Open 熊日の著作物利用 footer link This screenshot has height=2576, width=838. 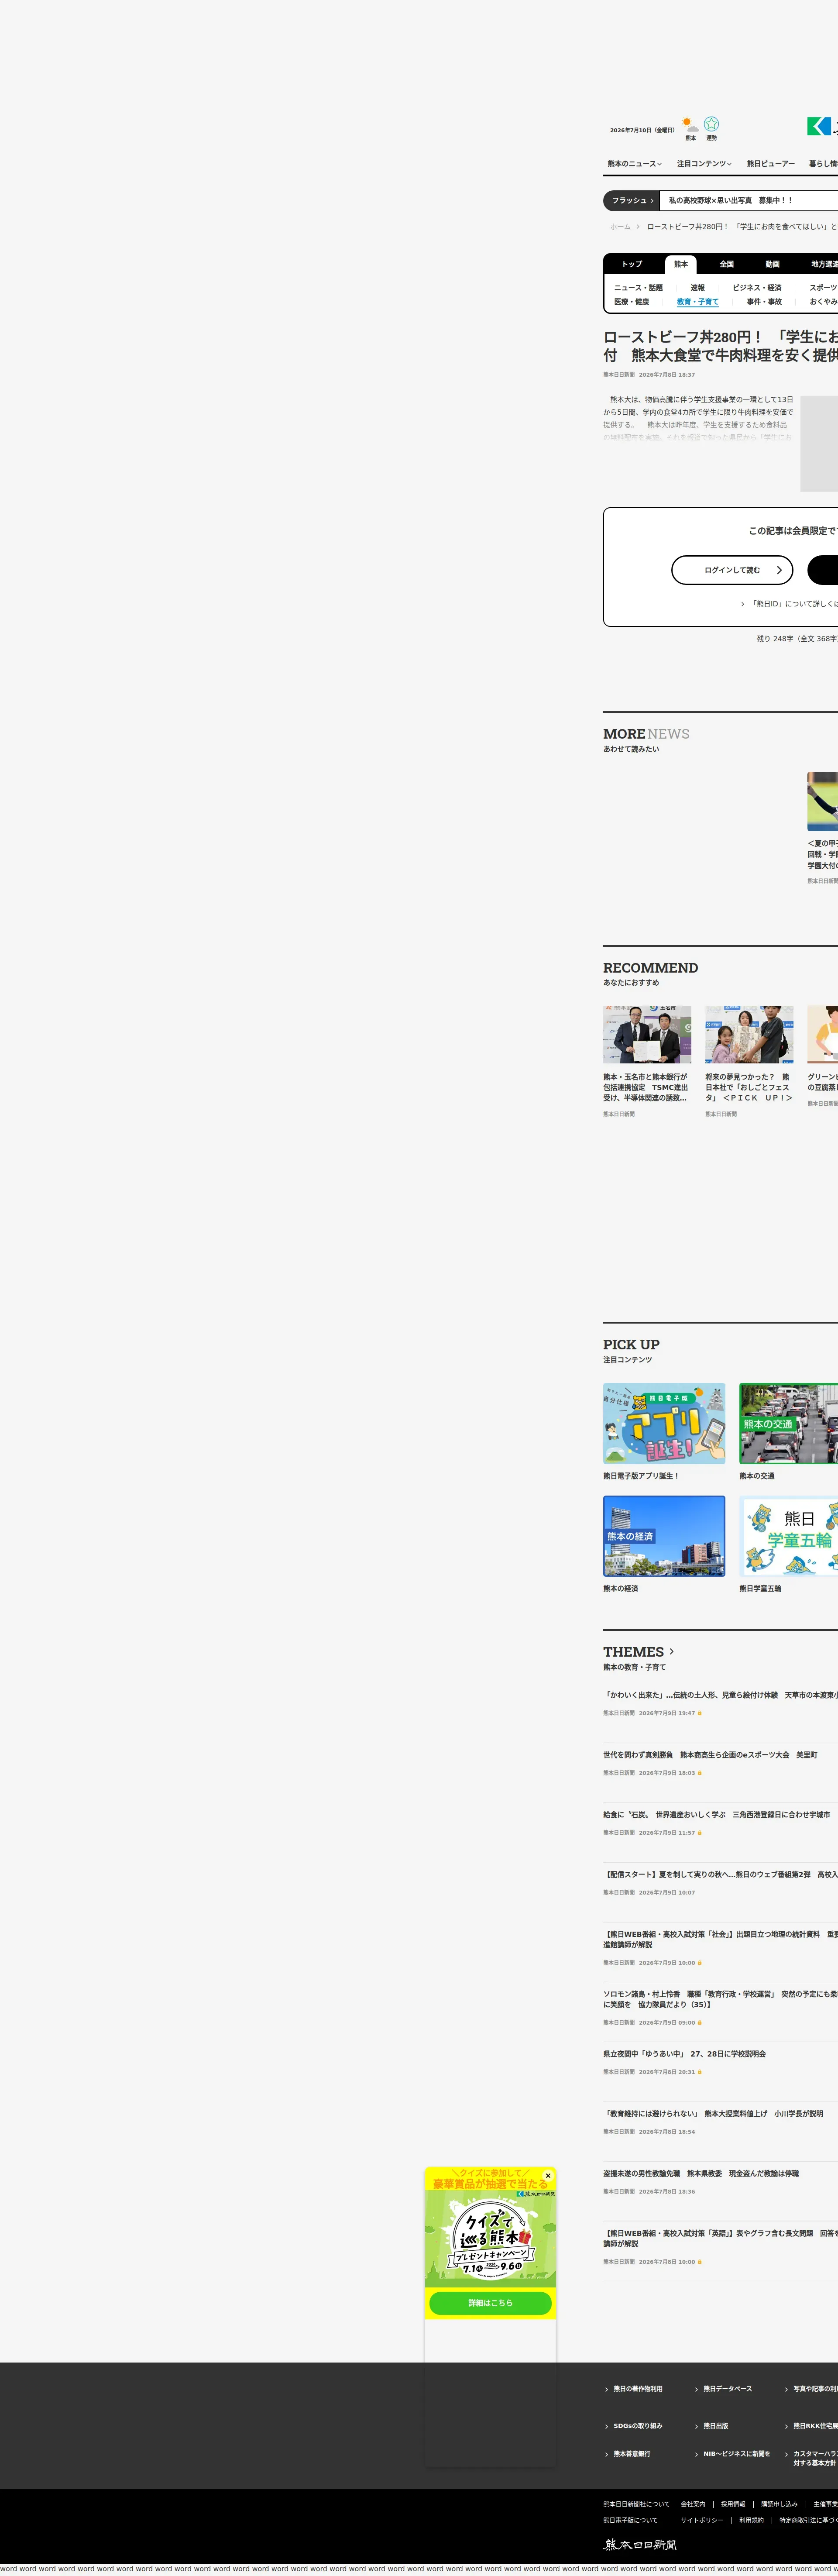click(x=638, y=2389)
